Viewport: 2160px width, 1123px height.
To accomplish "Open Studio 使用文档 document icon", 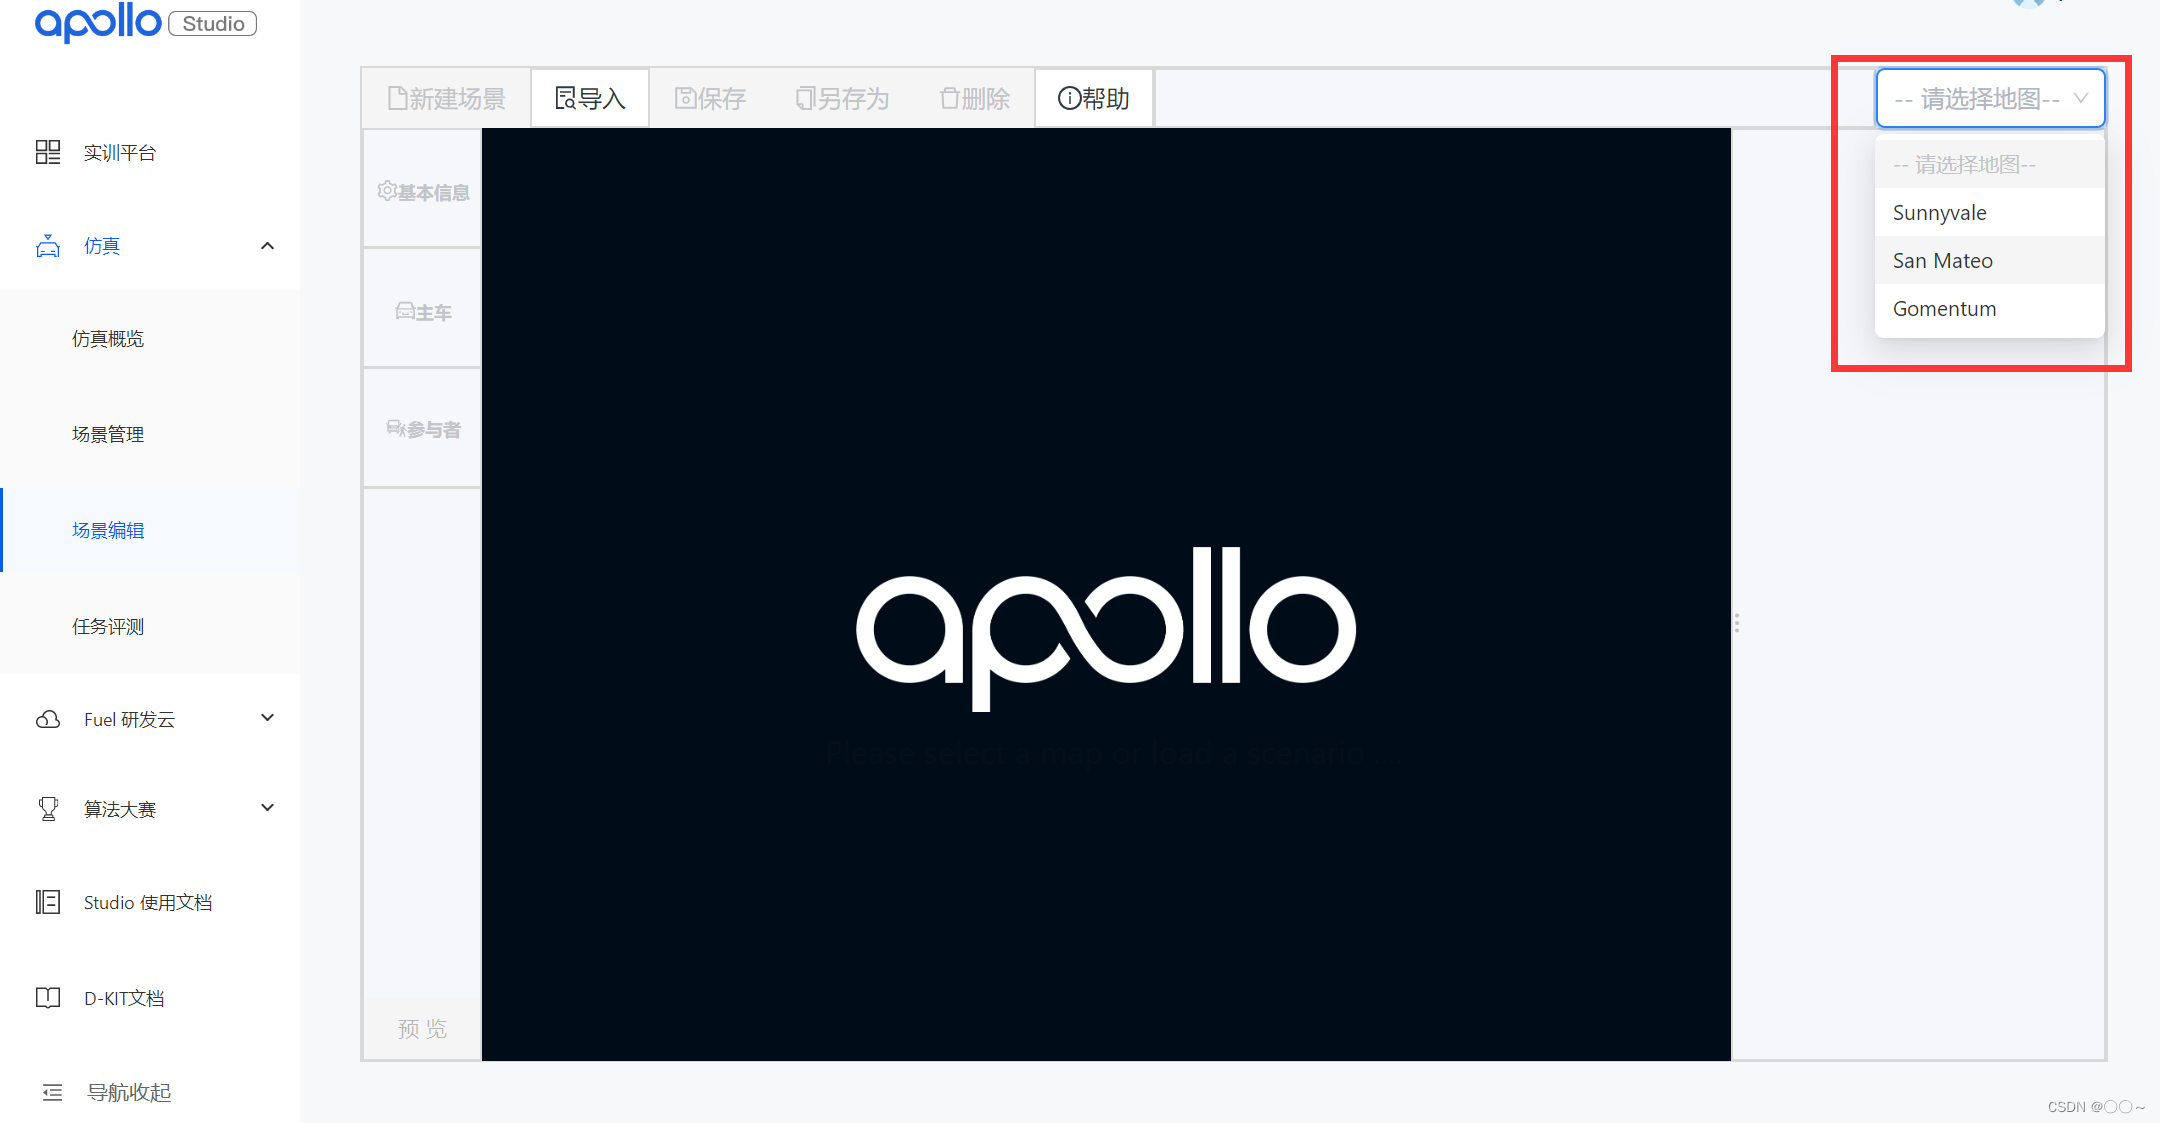I will coord(48,902).
